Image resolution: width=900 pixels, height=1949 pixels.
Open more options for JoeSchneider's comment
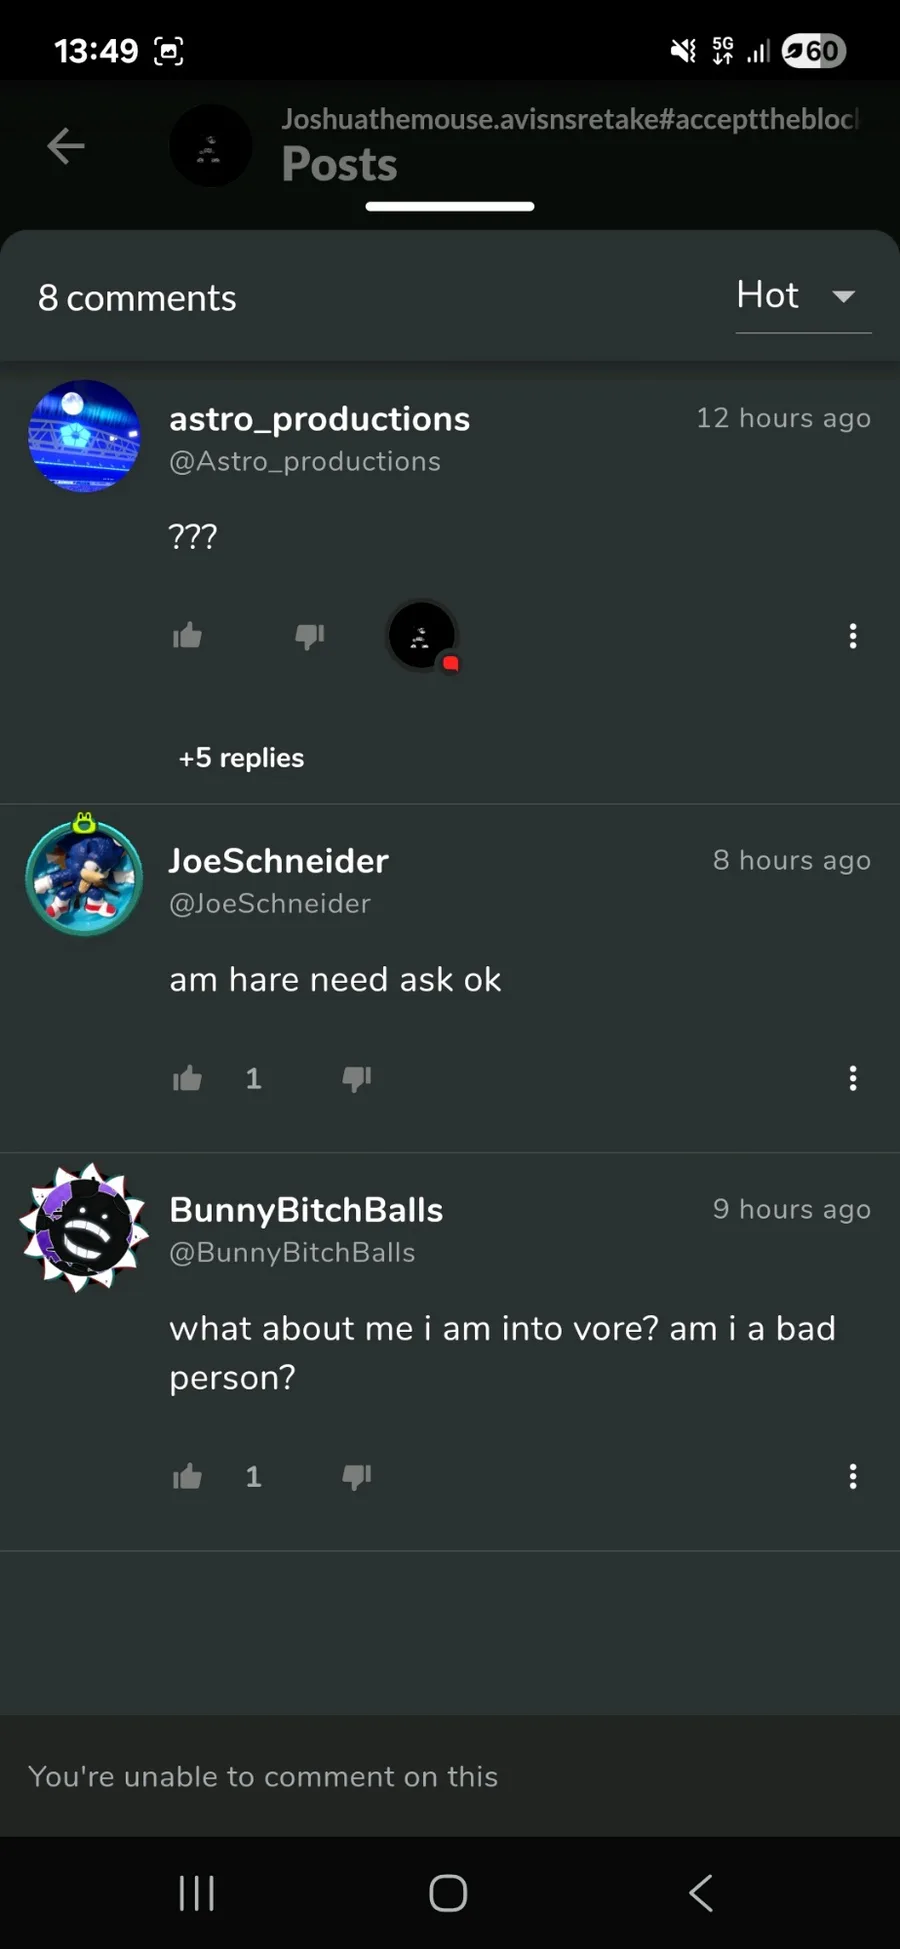[853, 1078]
